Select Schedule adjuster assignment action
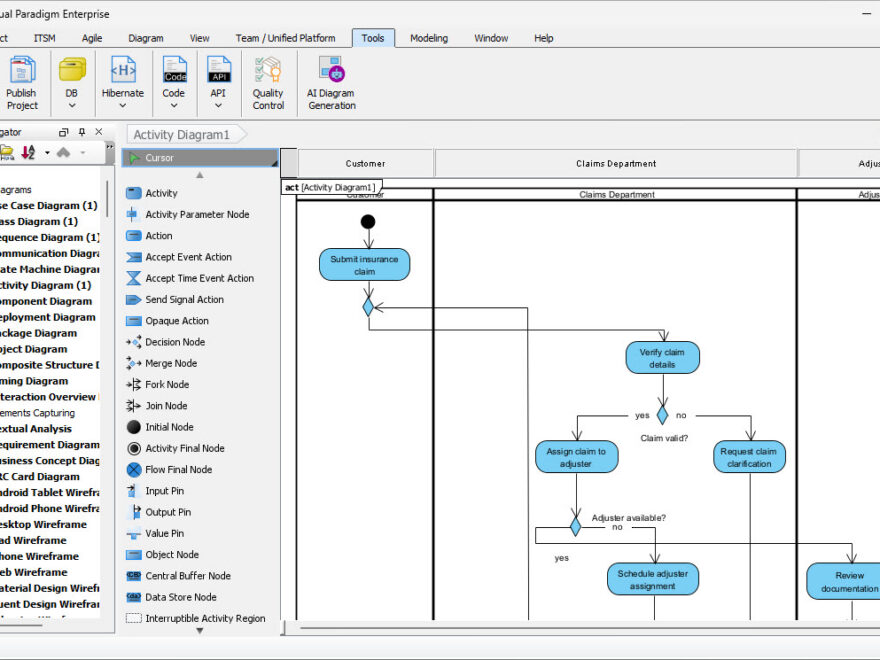Viewport: 880px width, 660px height. (x=653, y=579)
